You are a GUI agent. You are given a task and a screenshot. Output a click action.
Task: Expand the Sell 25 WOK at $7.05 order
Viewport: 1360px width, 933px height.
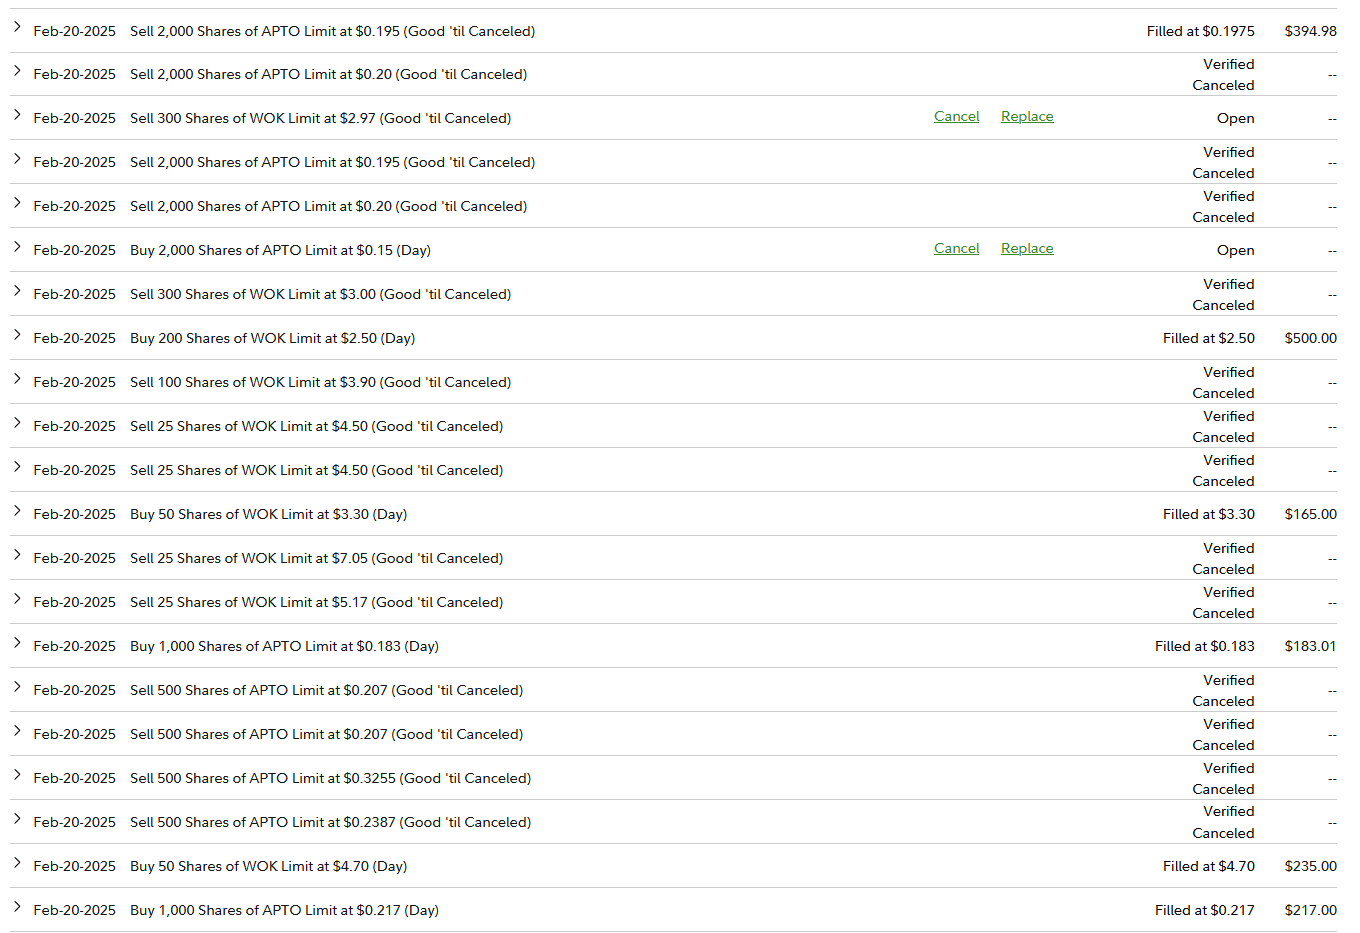(x=17, y=555)
